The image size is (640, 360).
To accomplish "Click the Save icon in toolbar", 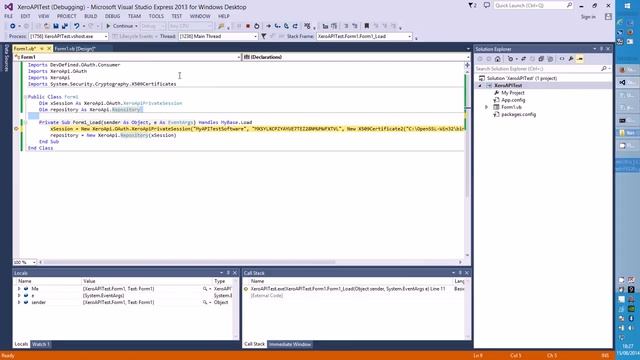I will click(56, 26).
